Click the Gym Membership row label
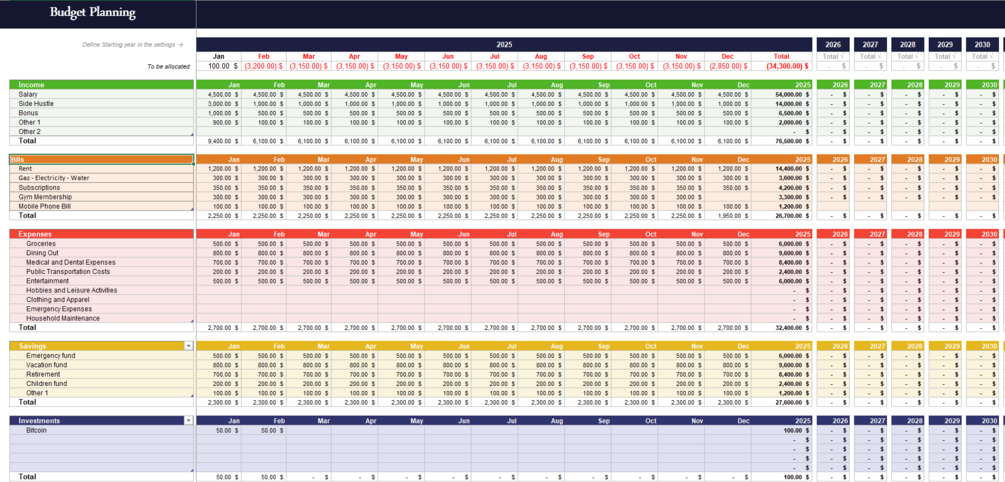 point(45,197)
